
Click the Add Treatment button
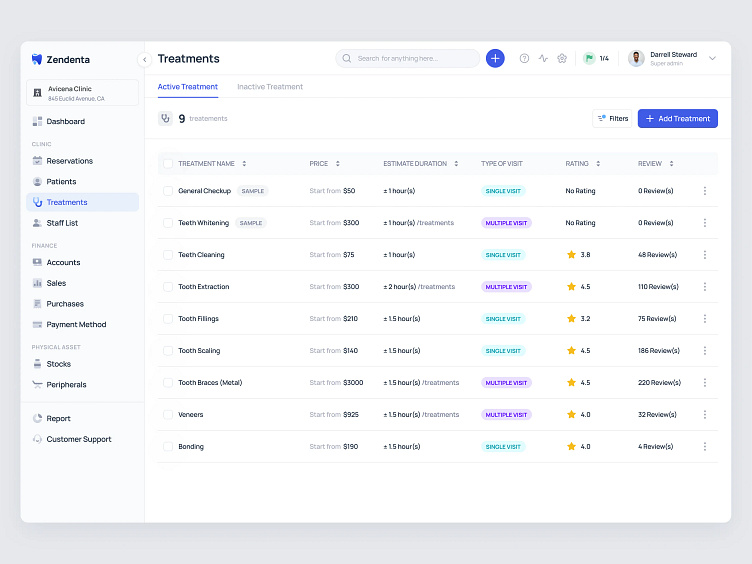[x=678, y=118]
